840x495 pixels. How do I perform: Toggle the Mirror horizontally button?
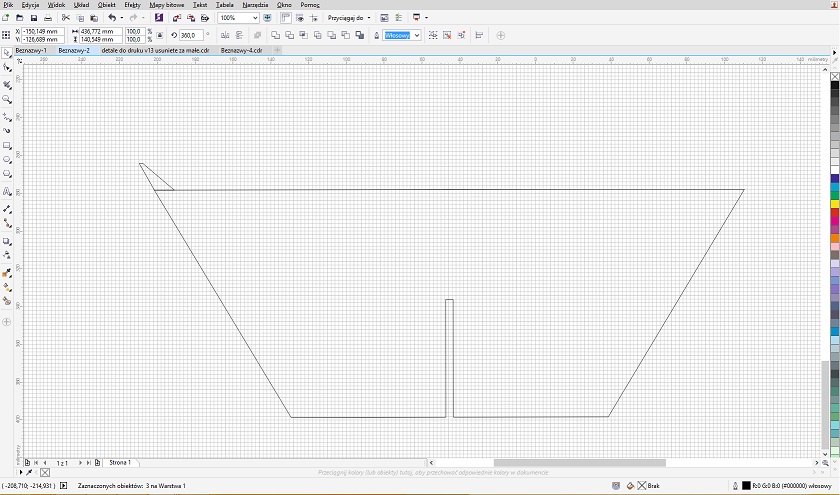[222, 35]
